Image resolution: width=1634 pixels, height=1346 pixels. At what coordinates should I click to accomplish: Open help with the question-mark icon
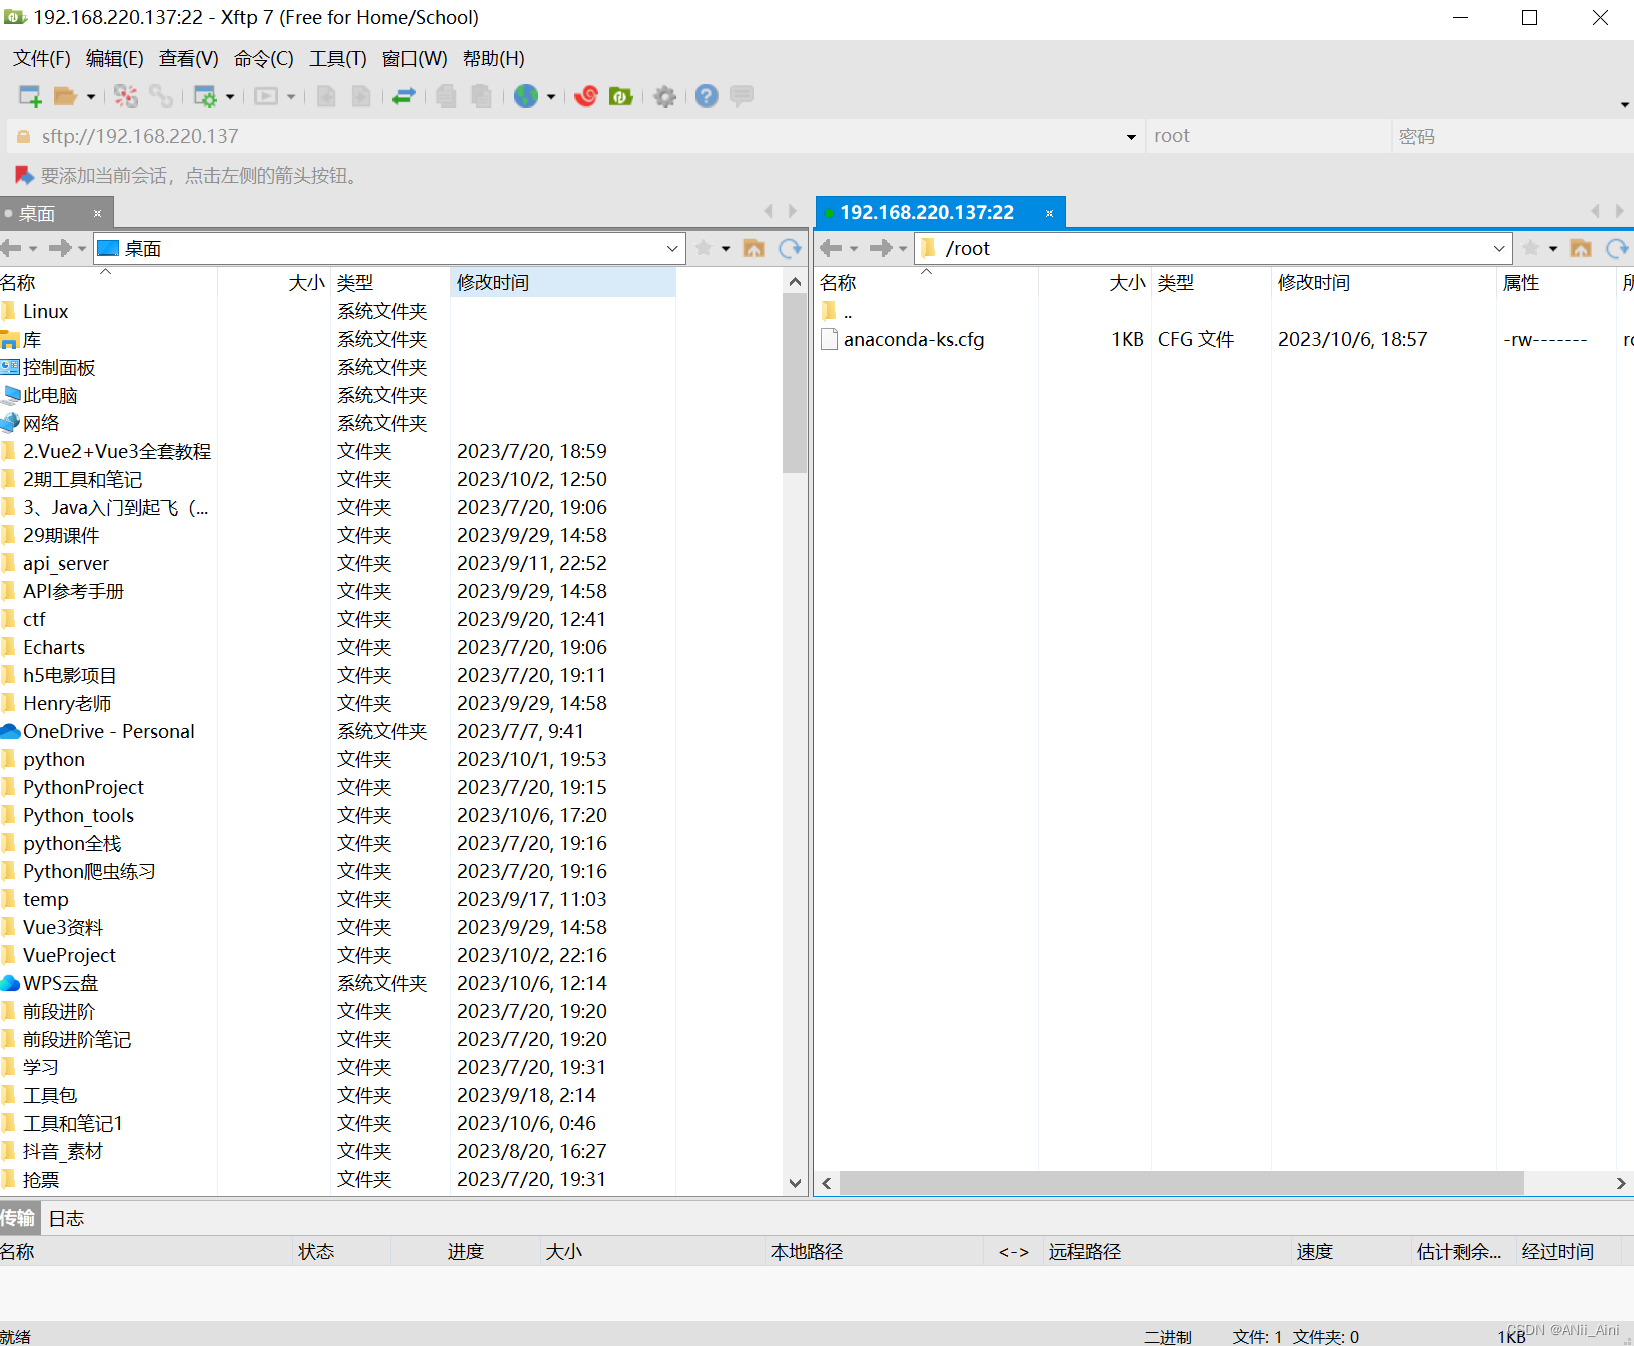(x=707, y=96)
